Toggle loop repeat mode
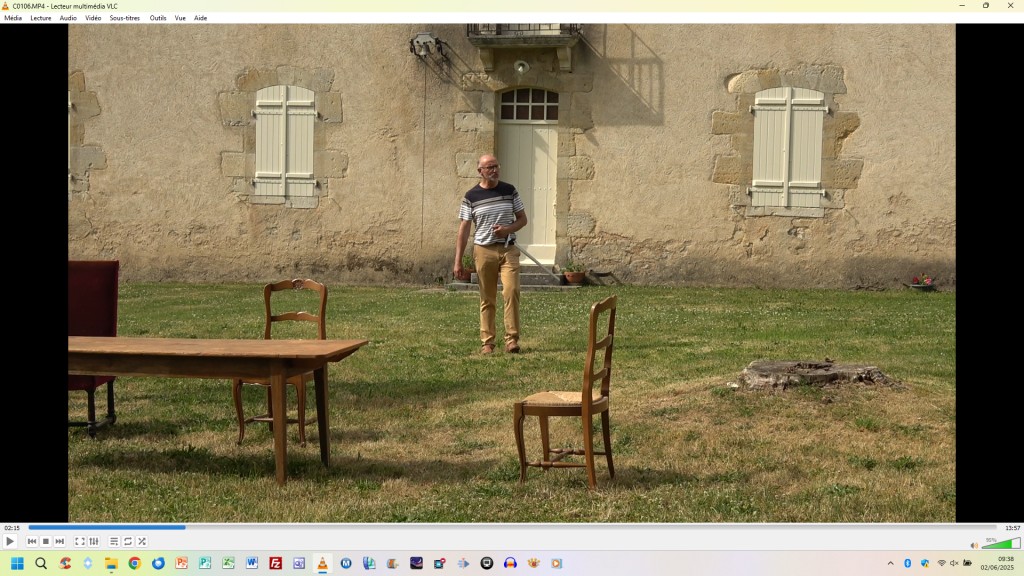 tap(128, 541)
